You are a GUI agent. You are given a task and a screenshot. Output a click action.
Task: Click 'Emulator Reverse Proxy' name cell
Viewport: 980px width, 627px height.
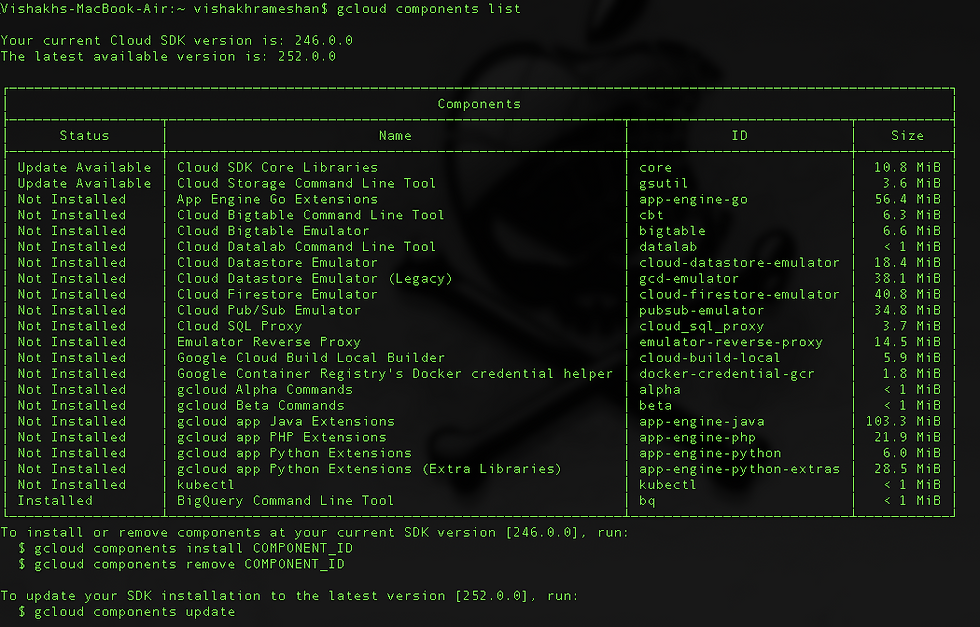pos(269,342)
